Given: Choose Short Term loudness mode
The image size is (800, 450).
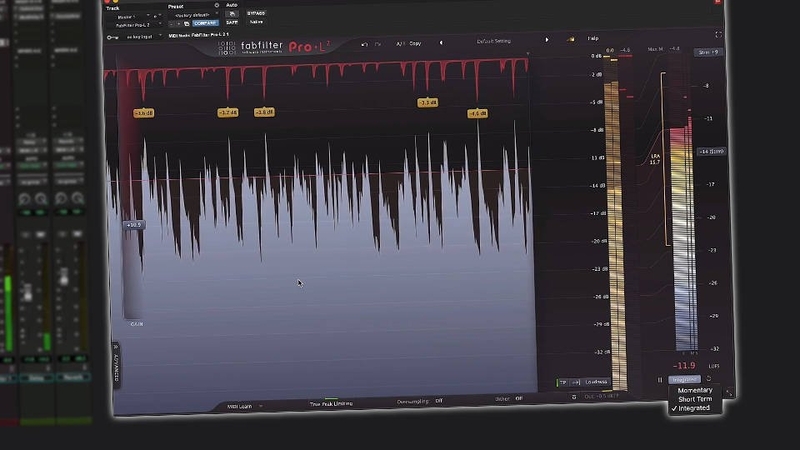Looking at the screenshot, I should click(695, 399).
